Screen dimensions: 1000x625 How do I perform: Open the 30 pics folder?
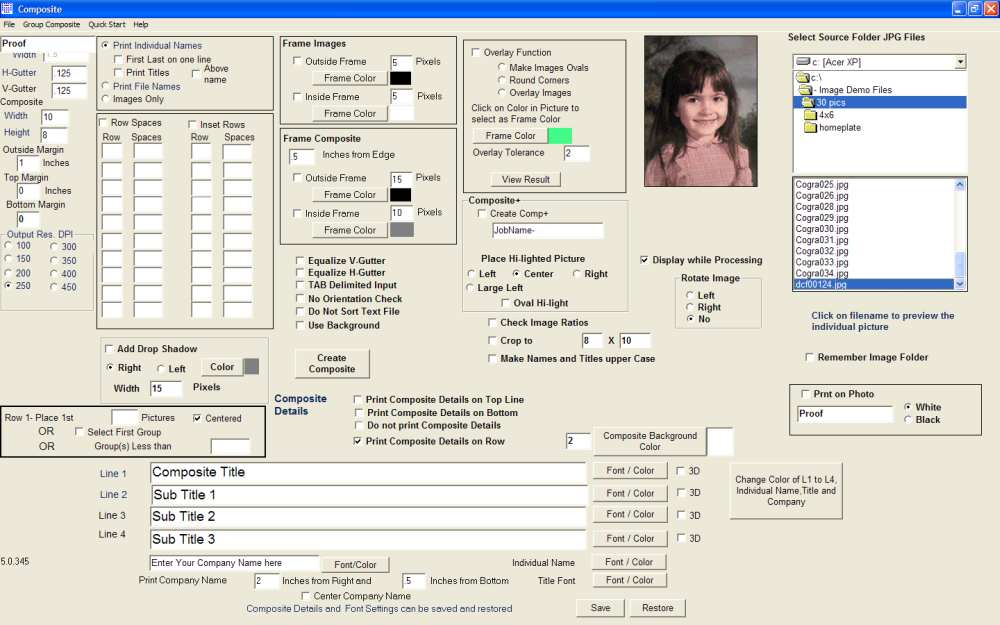[830, 102]
